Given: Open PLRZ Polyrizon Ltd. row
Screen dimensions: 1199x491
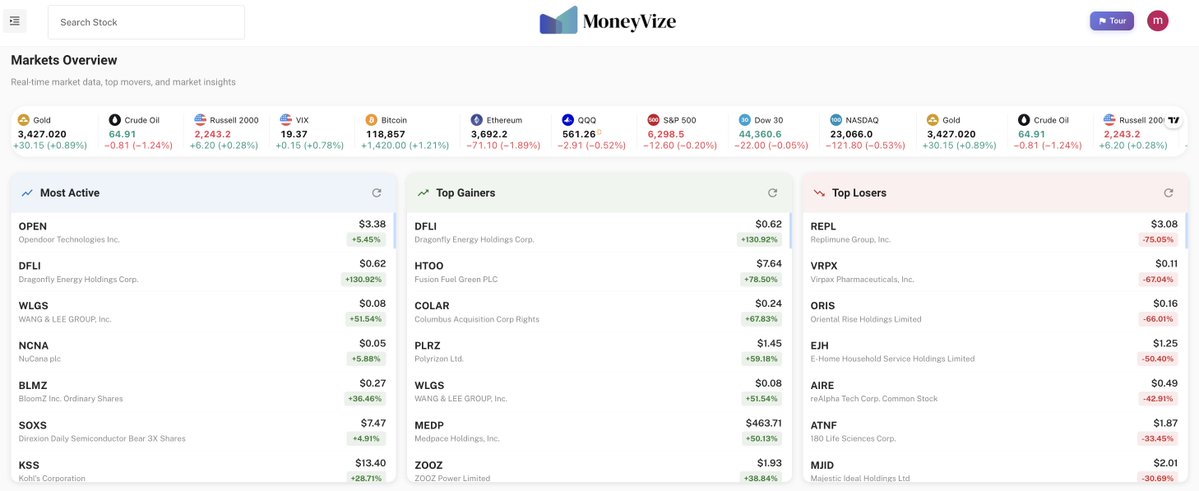Looking at the screenshot, I should [598, 352].
